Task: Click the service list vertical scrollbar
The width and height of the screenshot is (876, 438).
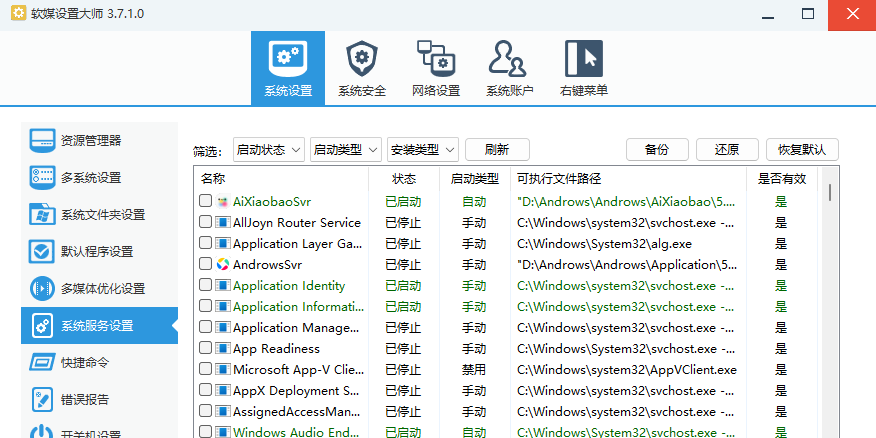Action: tap(829, 300)
